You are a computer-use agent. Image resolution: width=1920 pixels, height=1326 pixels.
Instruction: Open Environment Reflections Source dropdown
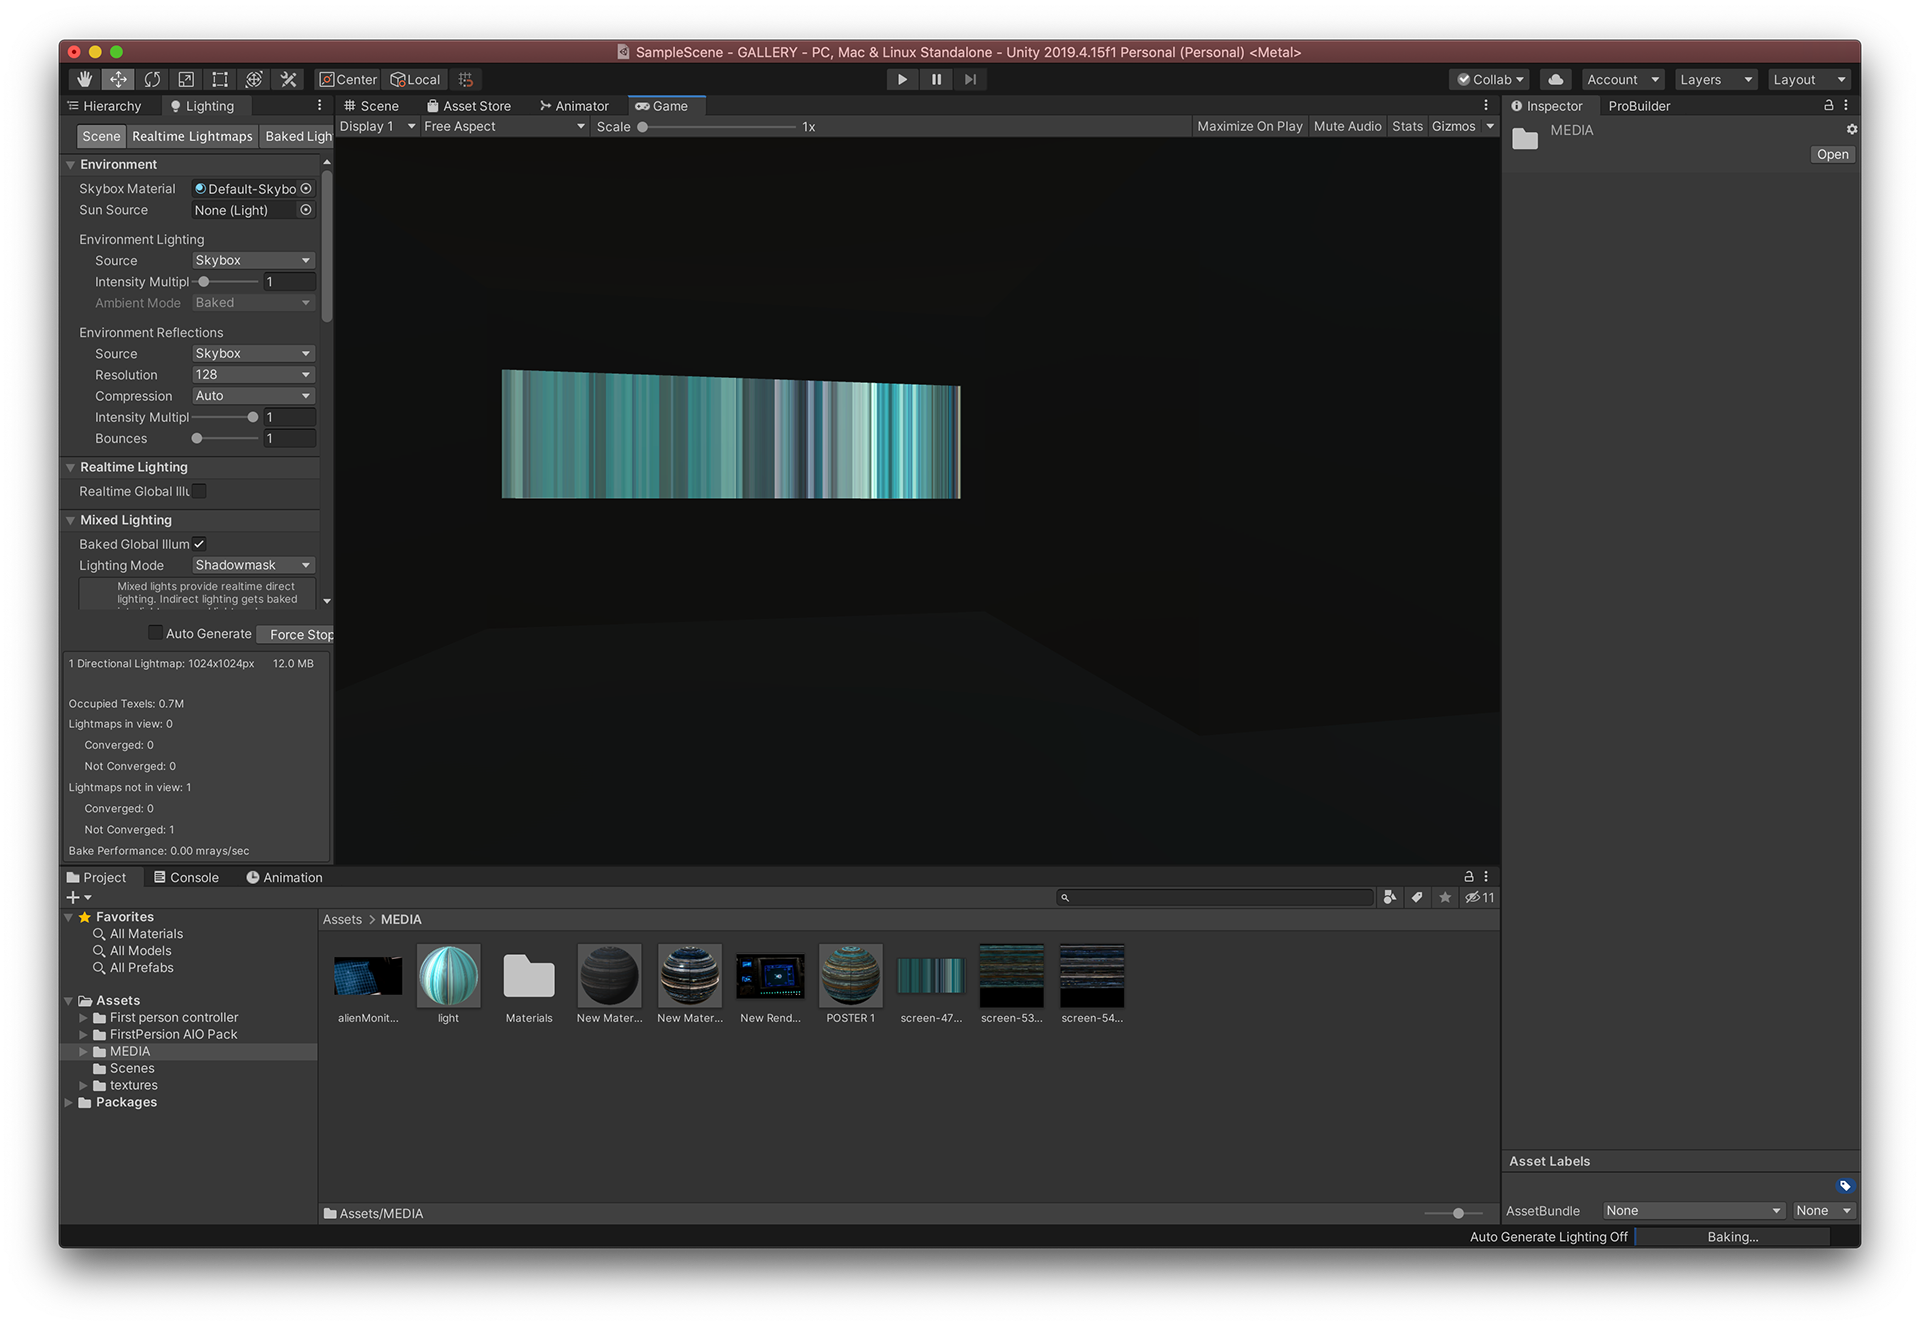(x=253, y=353)
